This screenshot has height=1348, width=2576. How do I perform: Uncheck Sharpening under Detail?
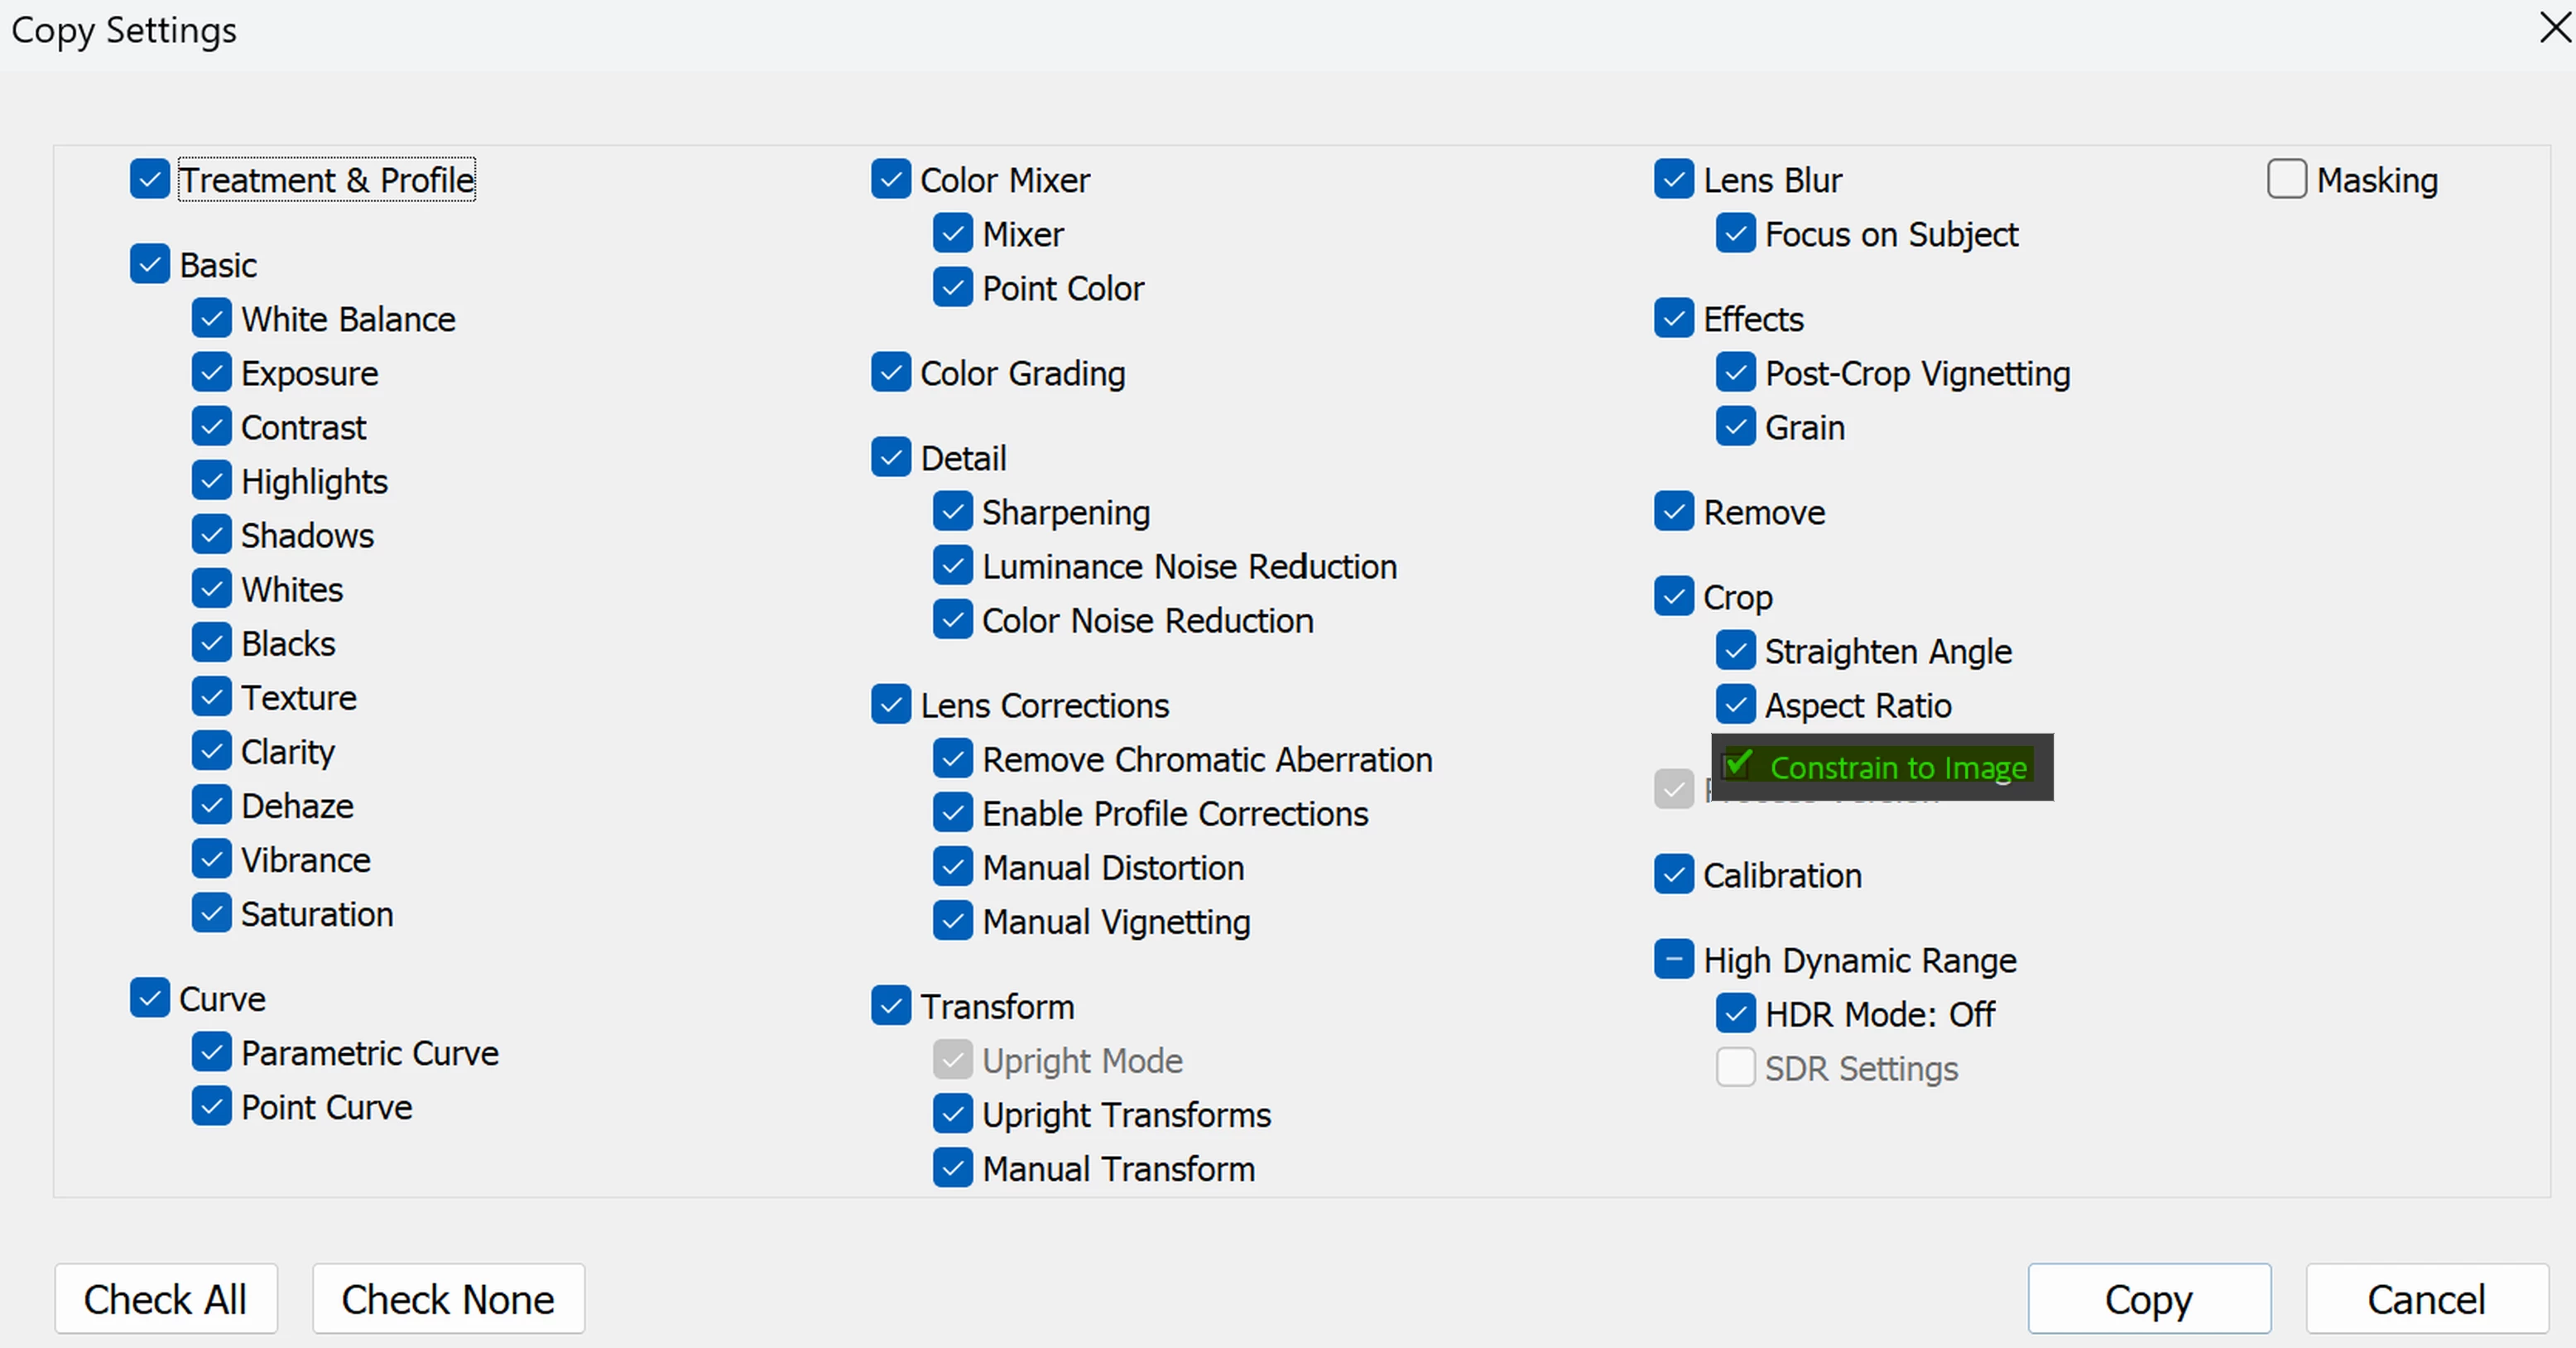point(952,512)
